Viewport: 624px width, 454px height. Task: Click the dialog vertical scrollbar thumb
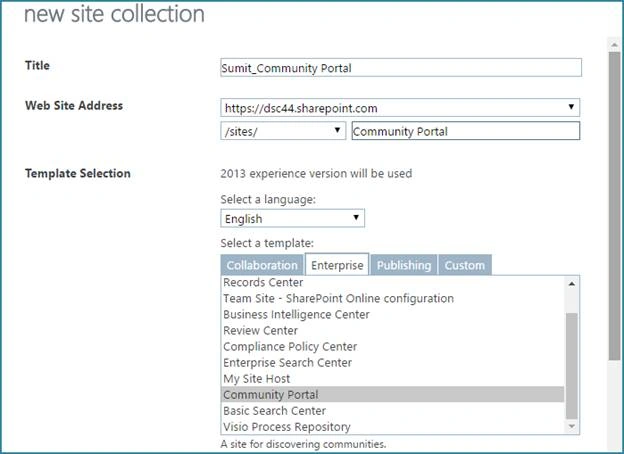(x=614, y=206)
